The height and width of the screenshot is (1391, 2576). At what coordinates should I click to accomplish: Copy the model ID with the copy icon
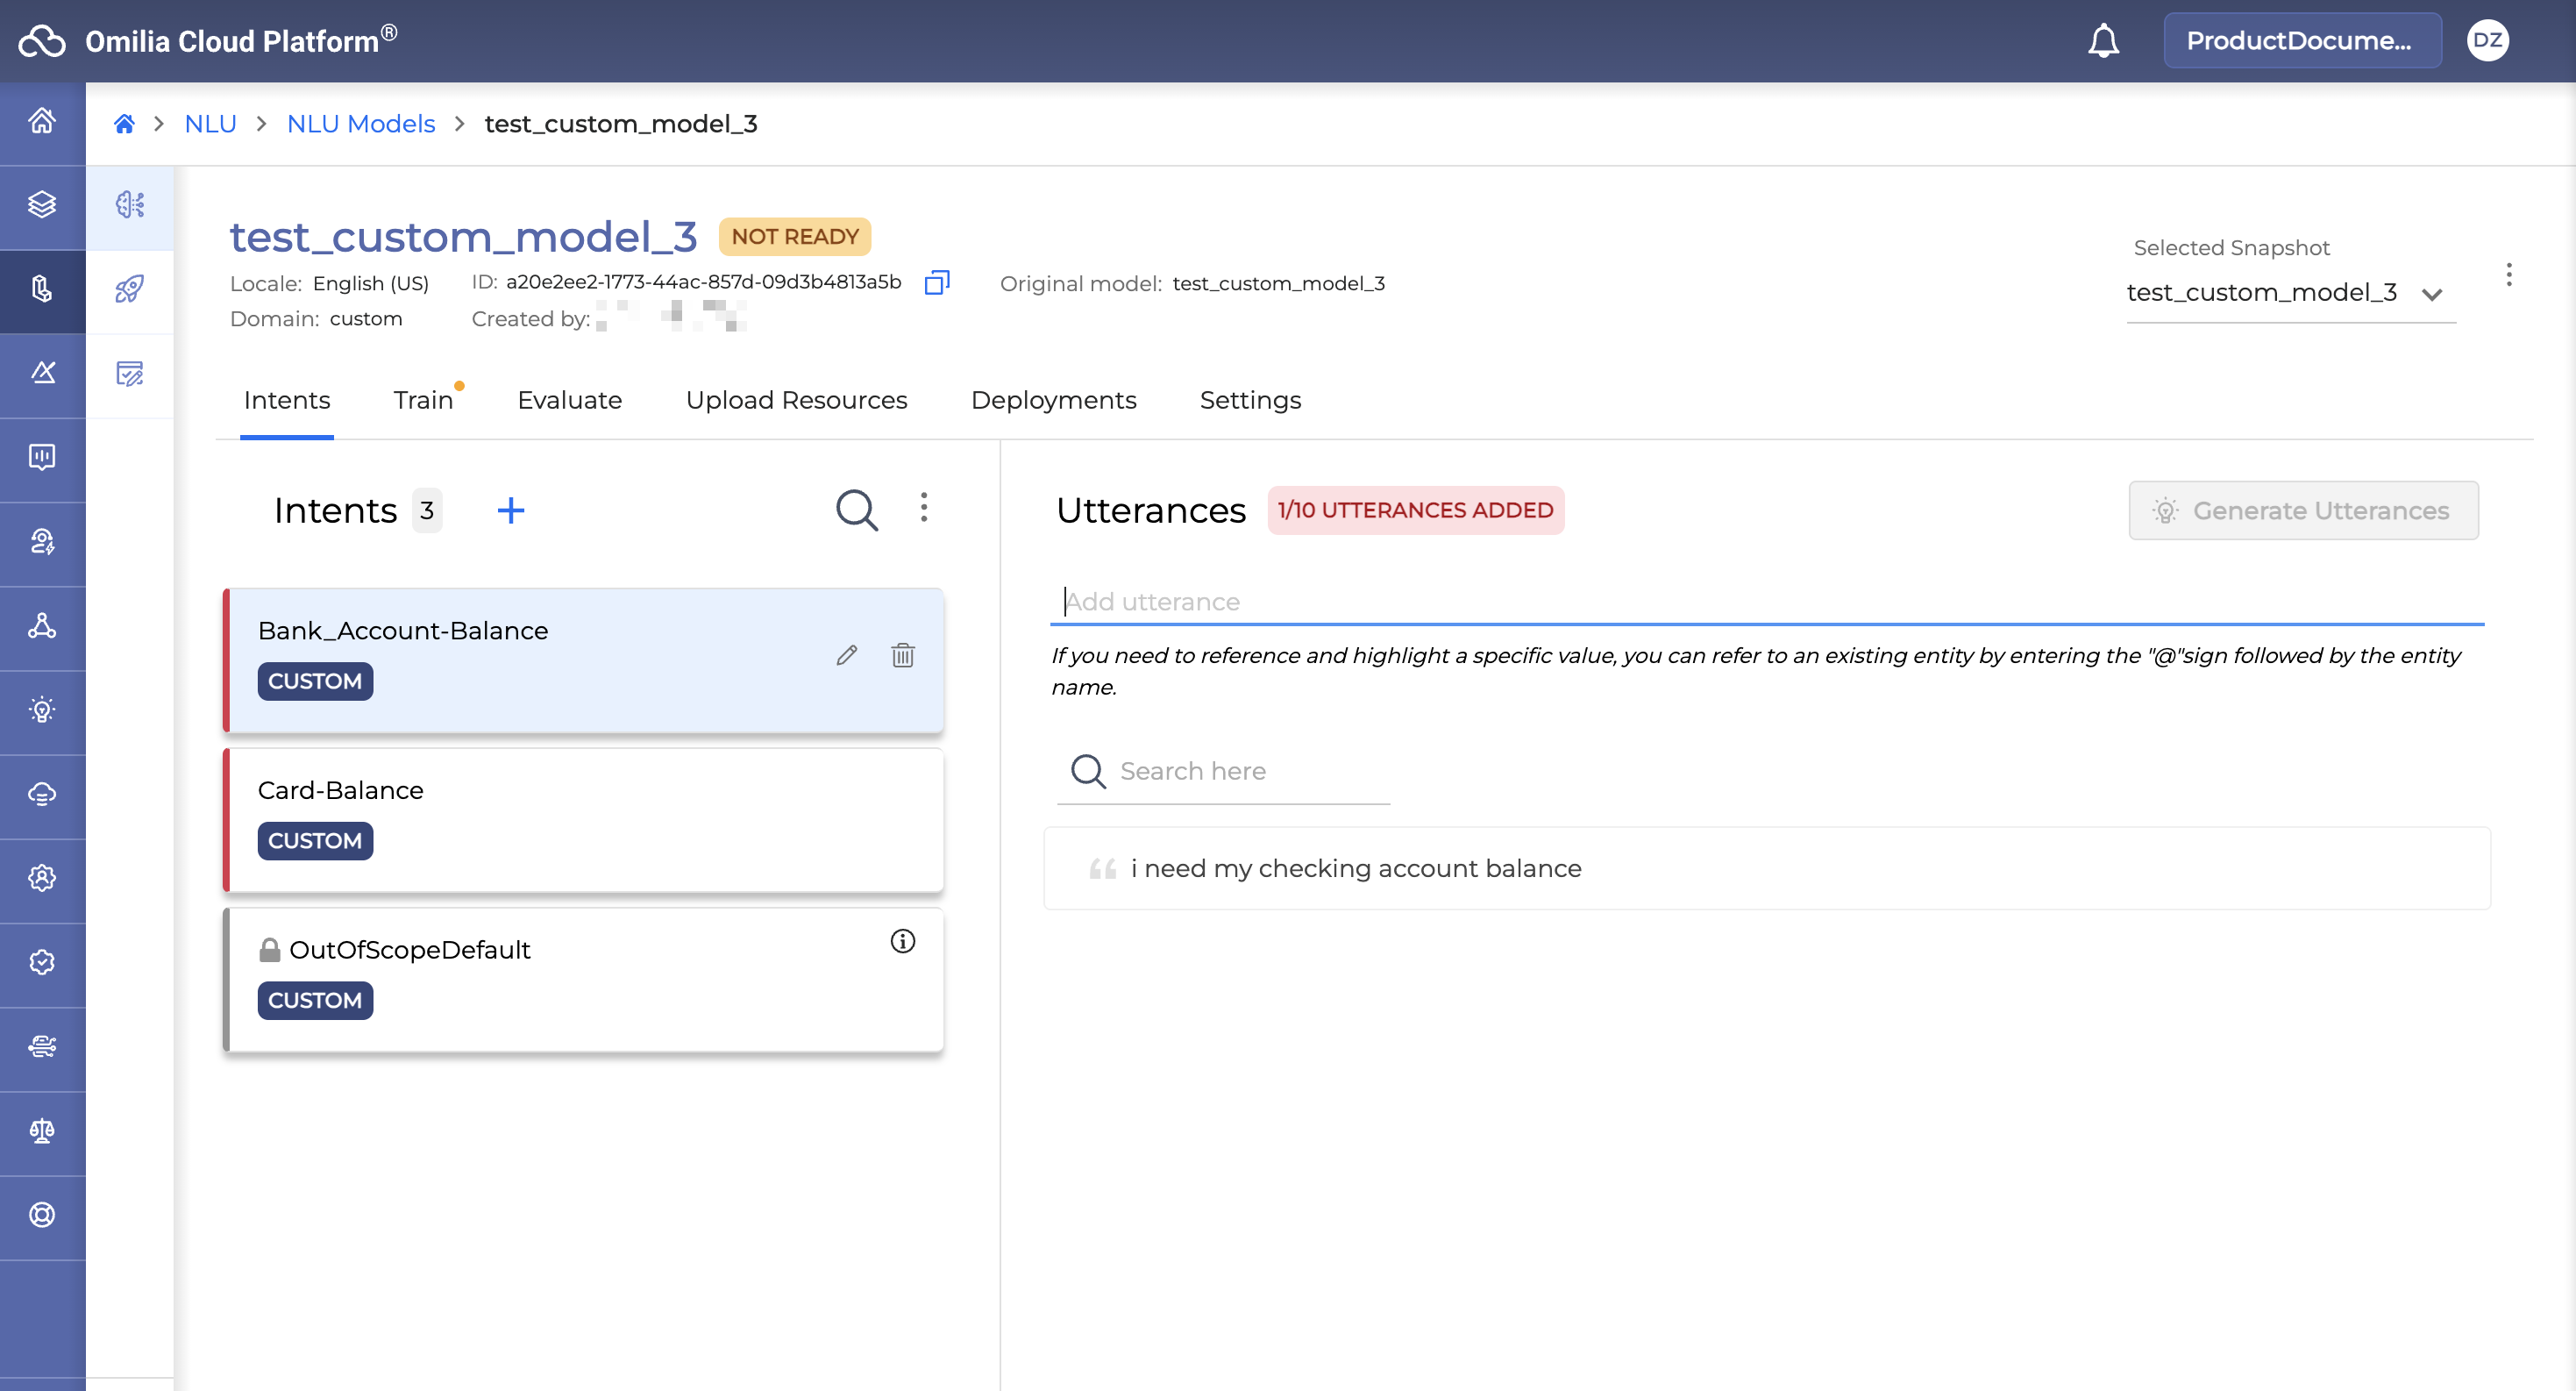(x=936, y=283)
